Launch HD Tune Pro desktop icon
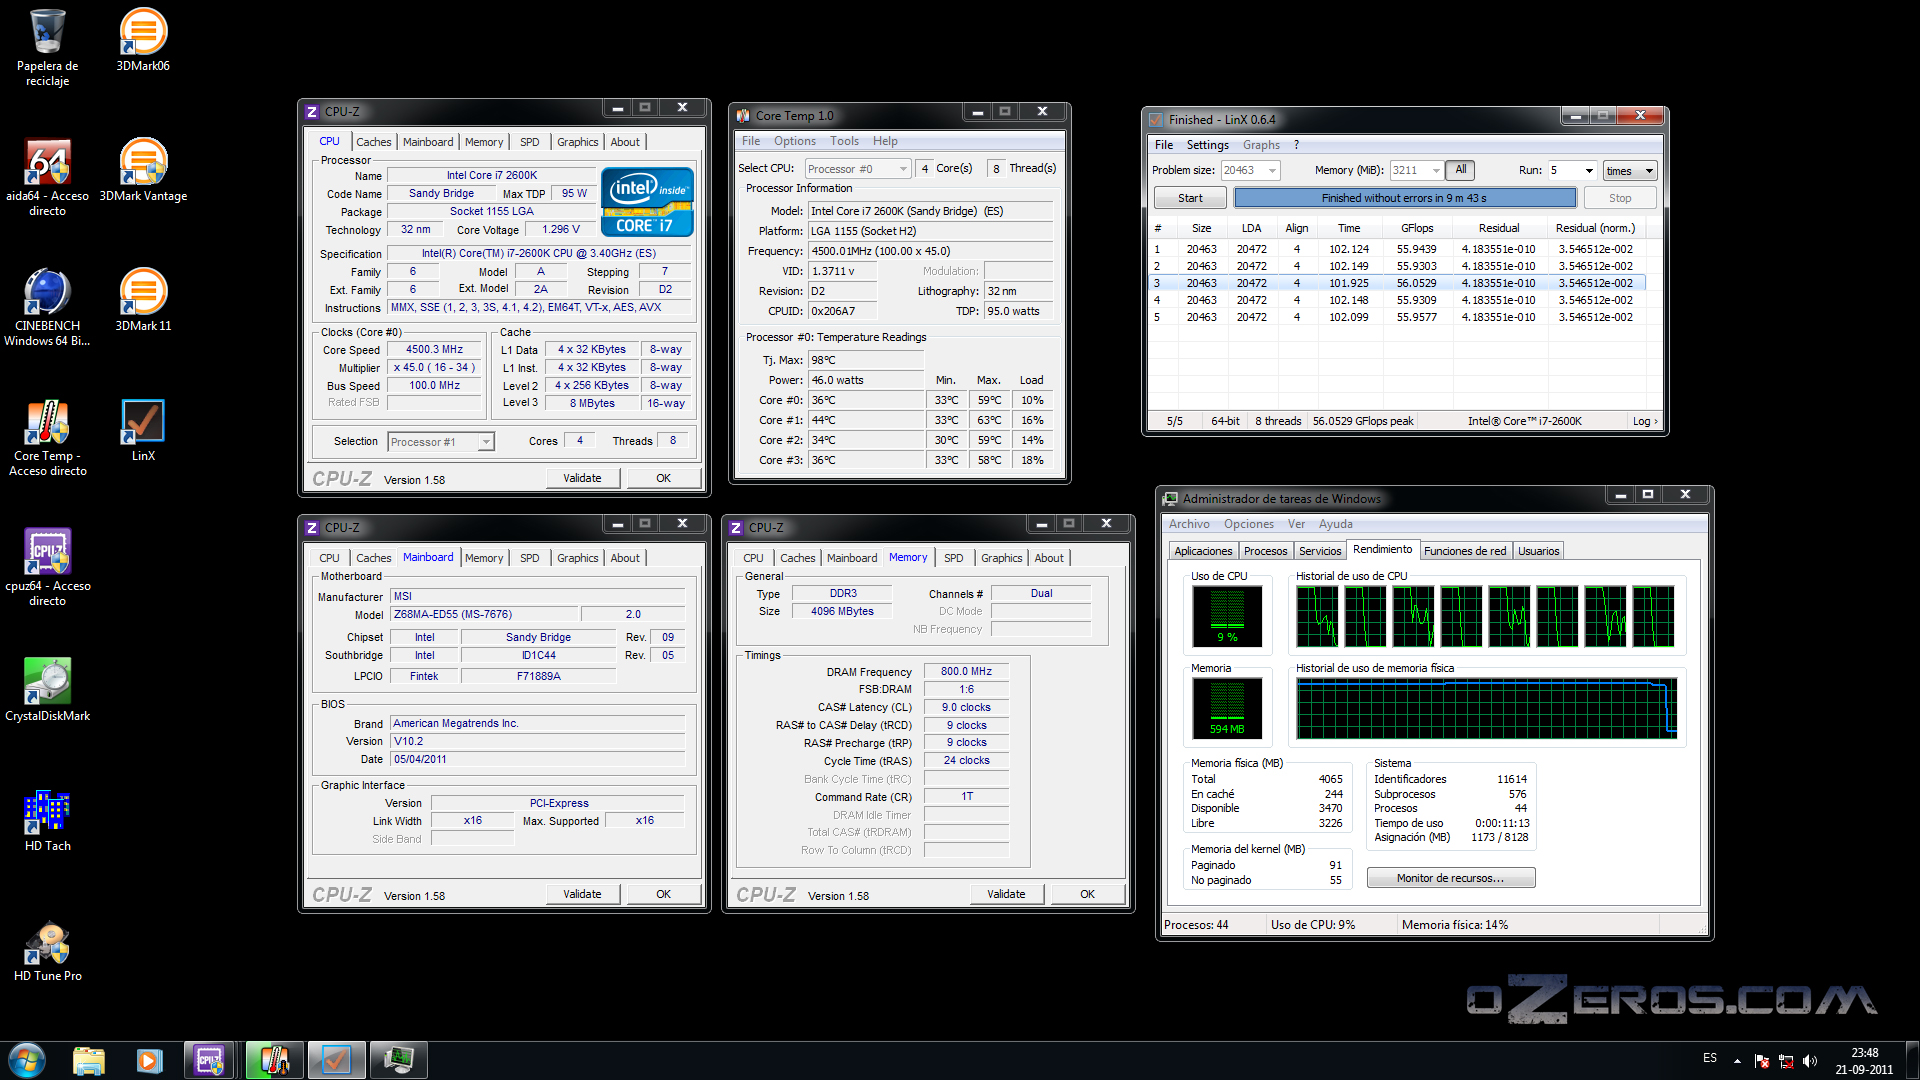1920x1080 pixels. pos(47,951)
